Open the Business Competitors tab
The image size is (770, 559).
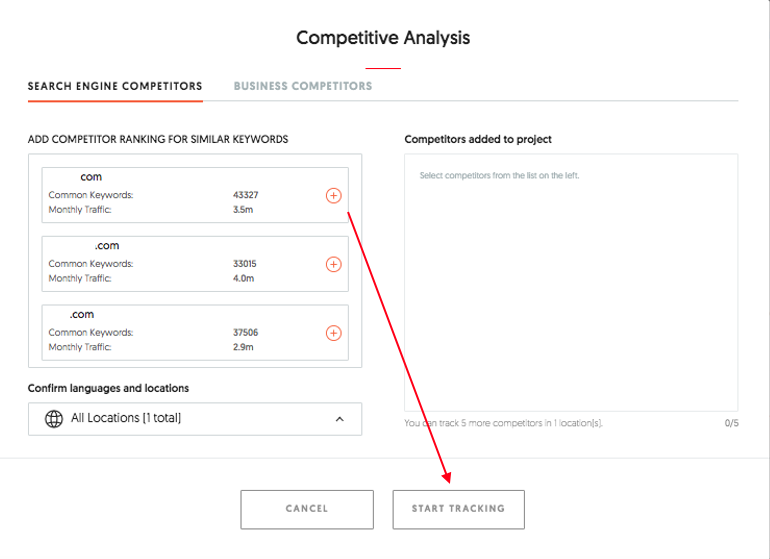(303, 86)
